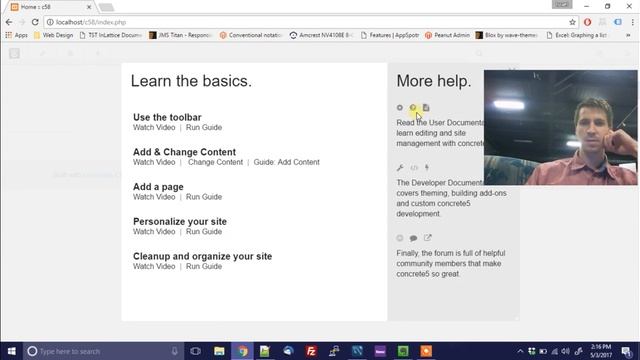
Task: Click Watch Video under Add a page
Action: point(154,197)
